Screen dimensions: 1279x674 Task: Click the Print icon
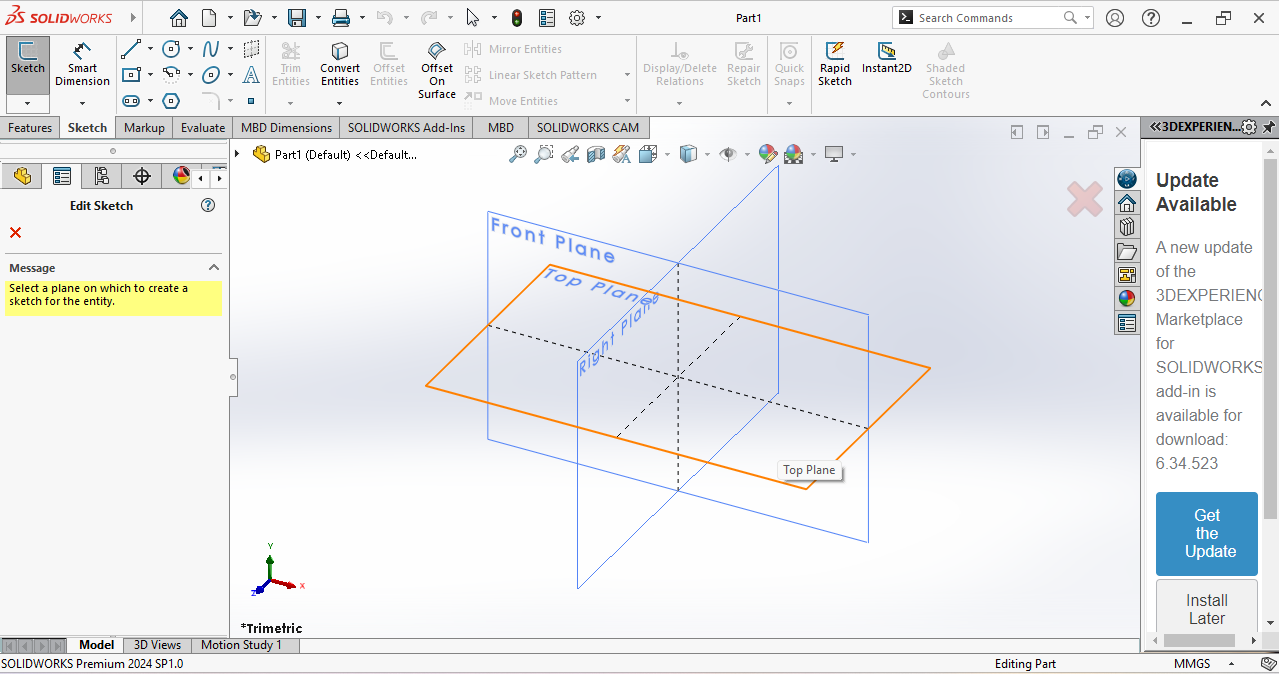pos(341,18)
